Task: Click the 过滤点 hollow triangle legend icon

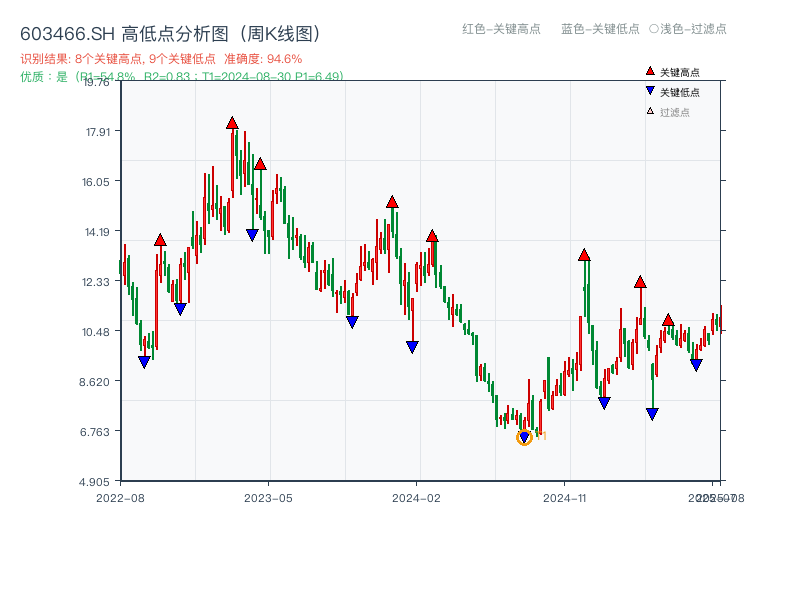Action: (649, 110)
